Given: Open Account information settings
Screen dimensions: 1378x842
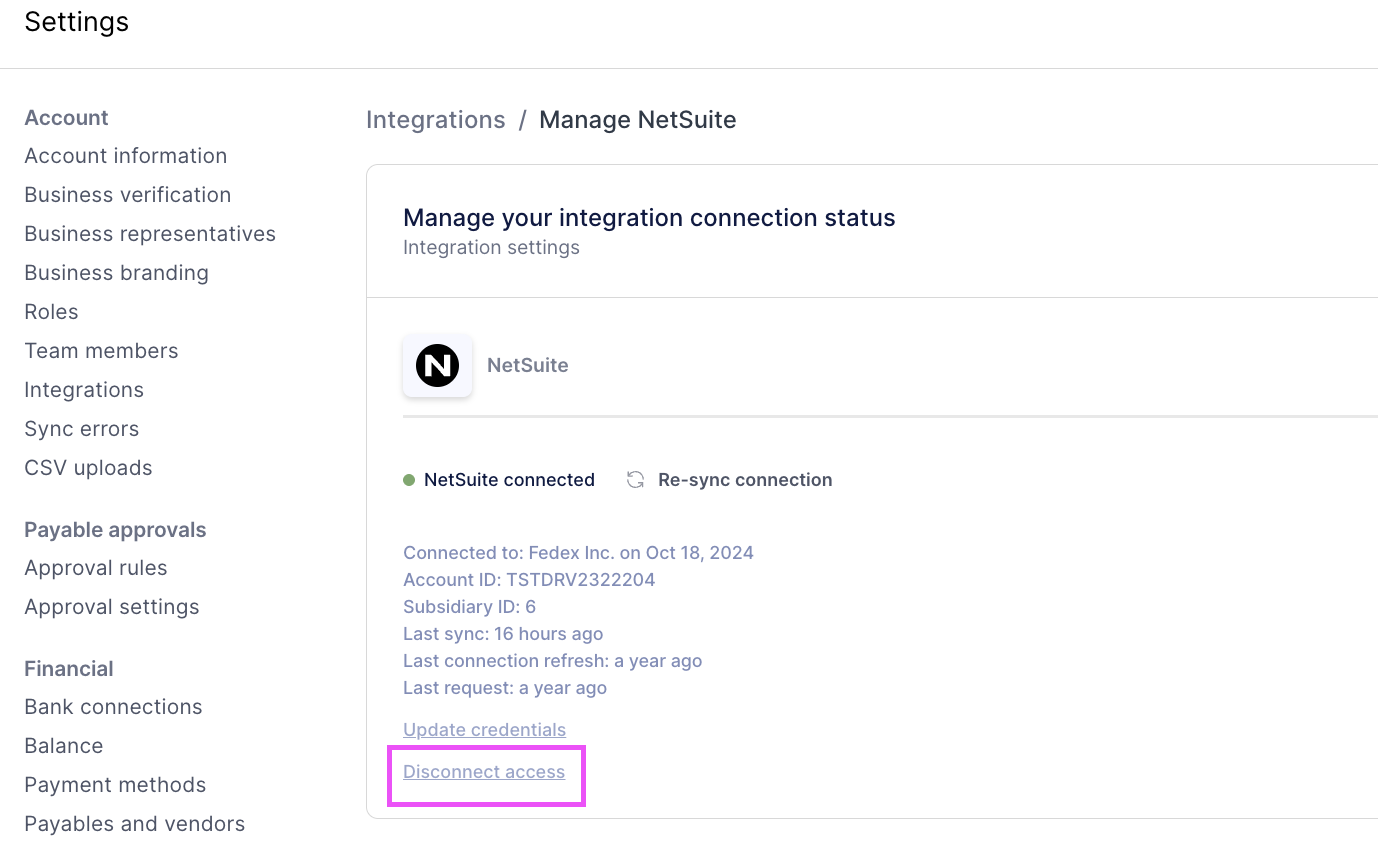Looking at the screenshot, I should (x=126, y=156).
